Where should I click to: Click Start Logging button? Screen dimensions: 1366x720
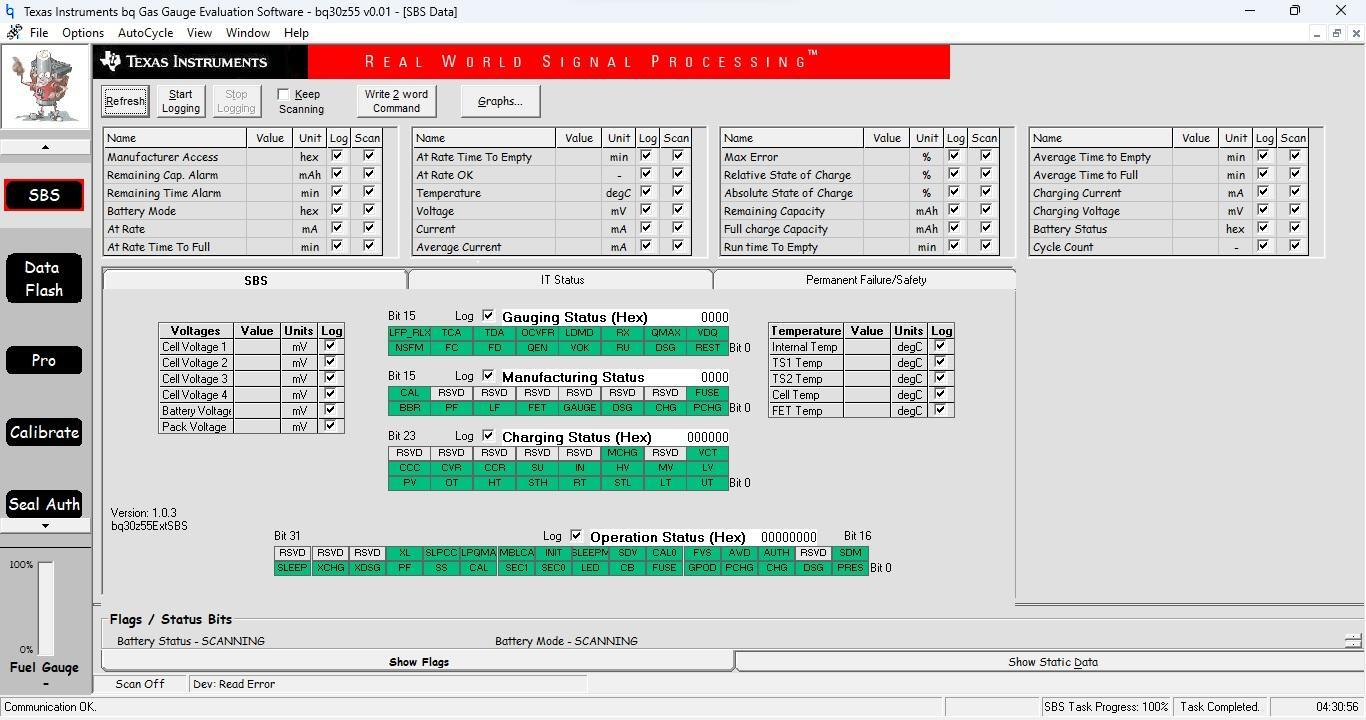coord(181,101)
